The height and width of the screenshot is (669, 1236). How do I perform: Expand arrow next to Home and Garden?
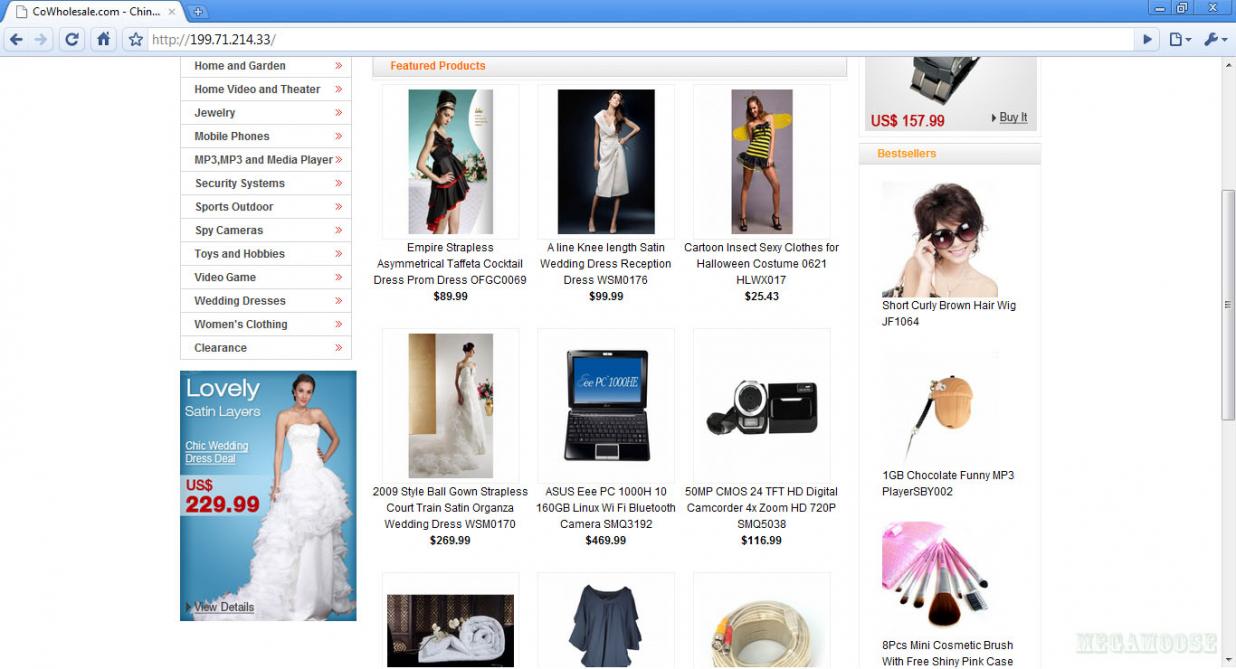339,66
